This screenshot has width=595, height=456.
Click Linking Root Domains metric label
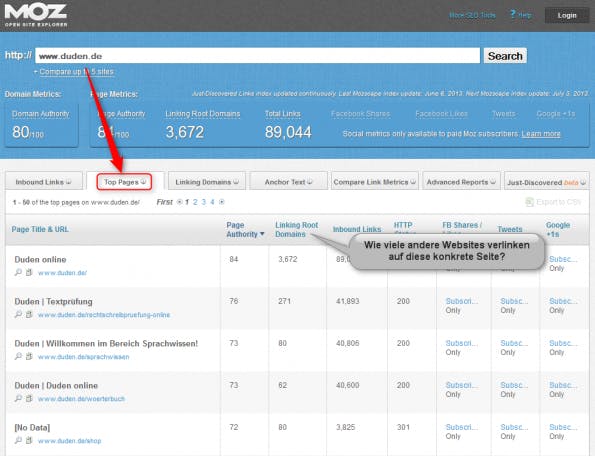(203, 114)
